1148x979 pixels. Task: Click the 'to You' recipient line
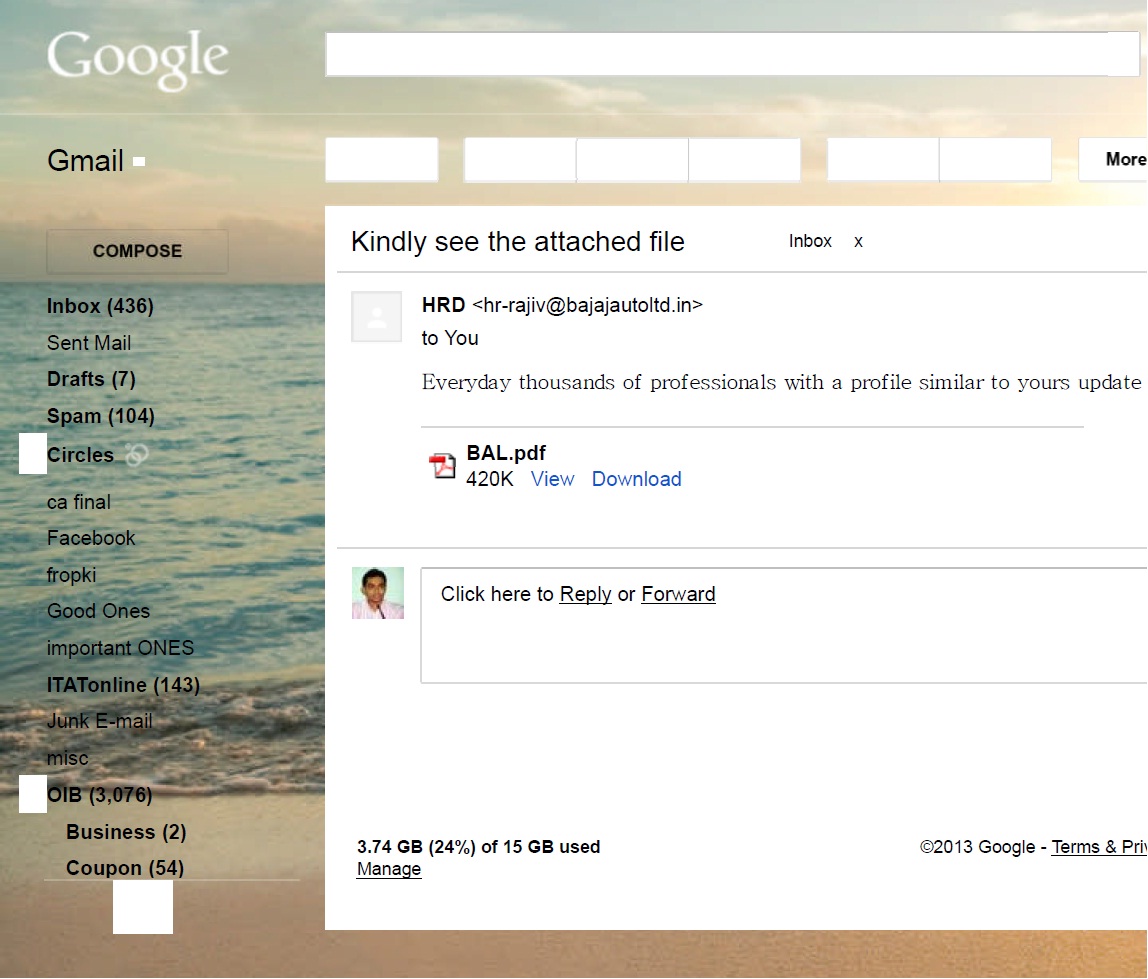tap(450, 338)
